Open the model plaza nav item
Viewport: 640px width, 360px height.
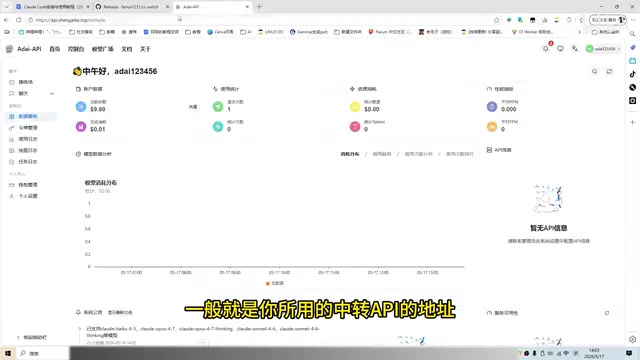click(x=103, y=49)
